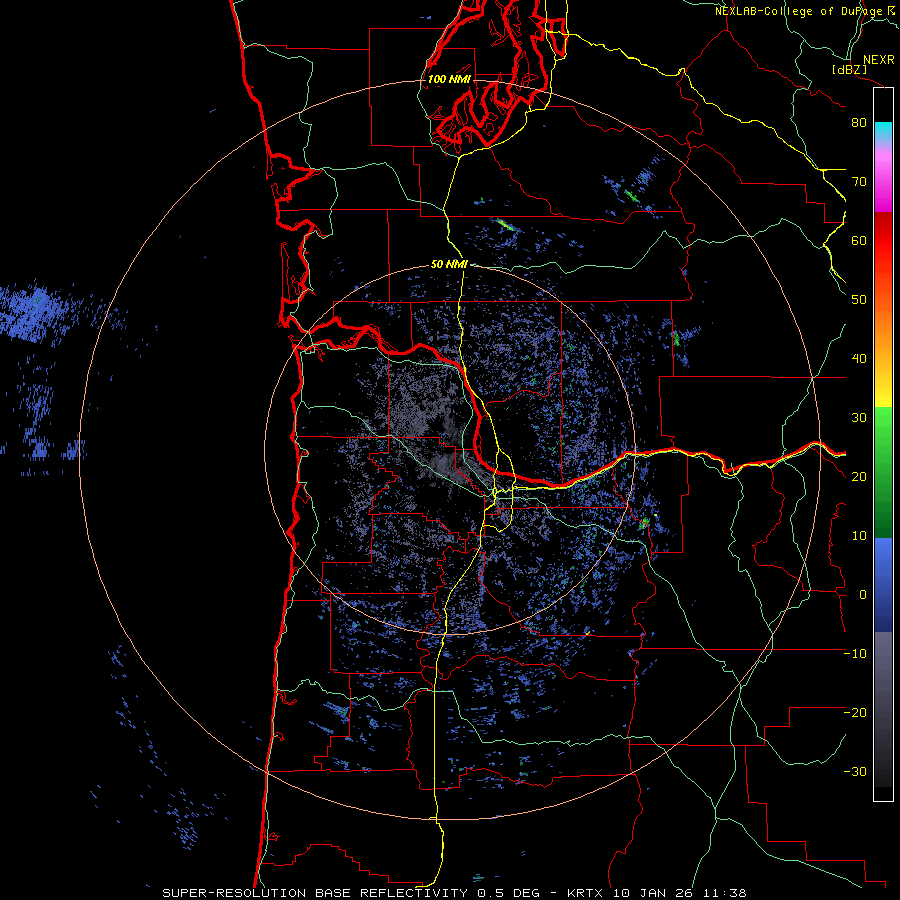Image resolution: width=900 pixels, height=900 pixels.
Task: Click the Super-Resolution Base Reflectivity caption
Action: coord(454,893)
